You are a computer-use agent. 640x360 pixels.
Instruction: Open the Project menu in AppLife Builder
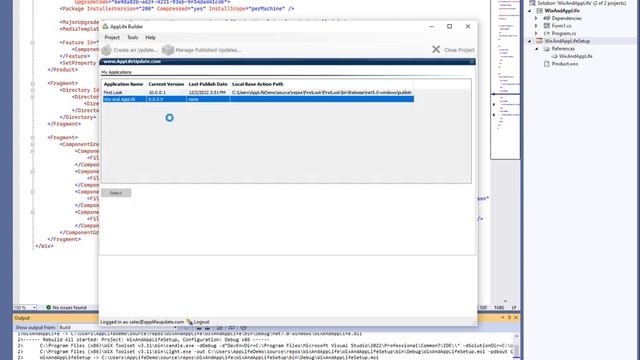pos(112,38)
